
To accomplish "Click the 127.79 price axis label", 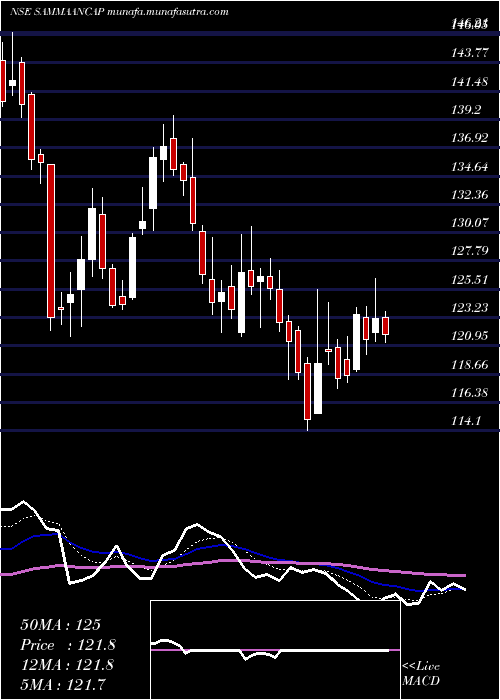I will (x=468, y=251).
